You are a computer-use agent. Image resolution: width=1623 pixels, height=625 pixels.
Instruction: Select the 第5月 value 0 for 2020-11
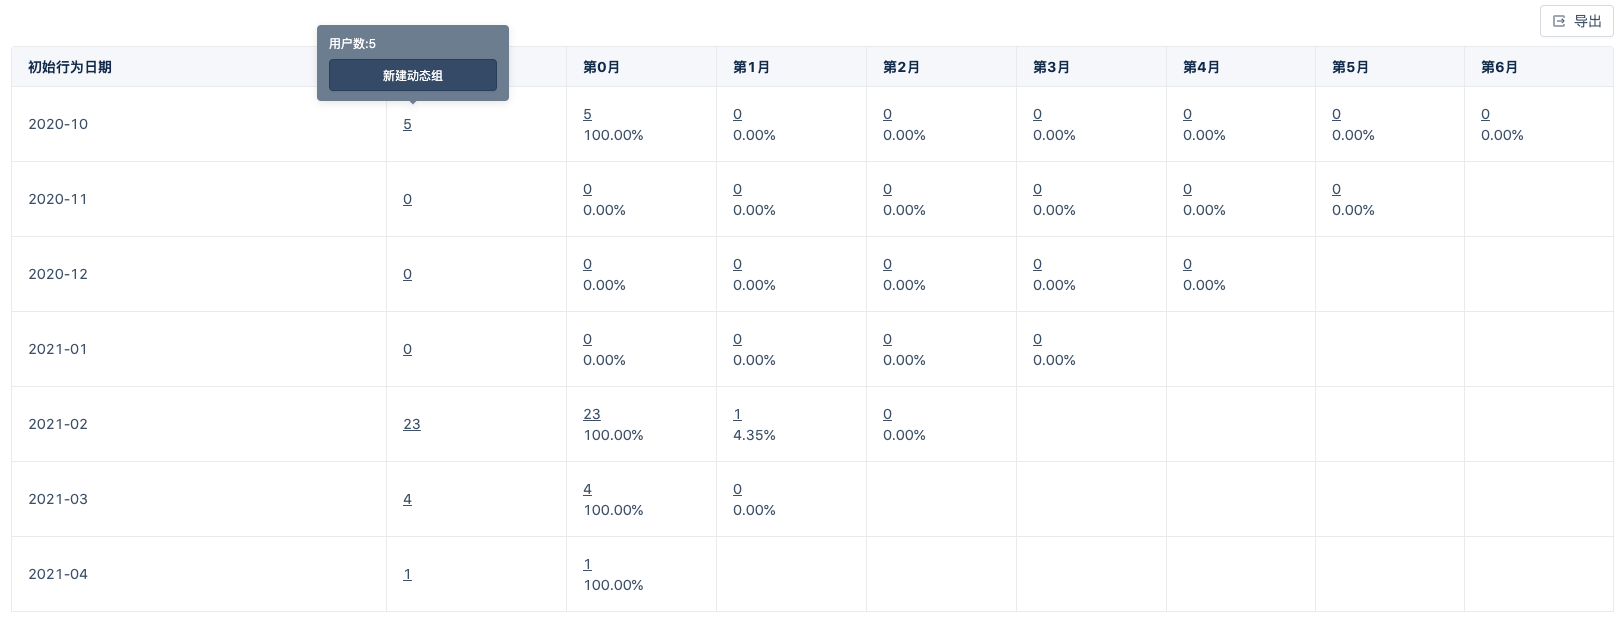coord(1336,189)
